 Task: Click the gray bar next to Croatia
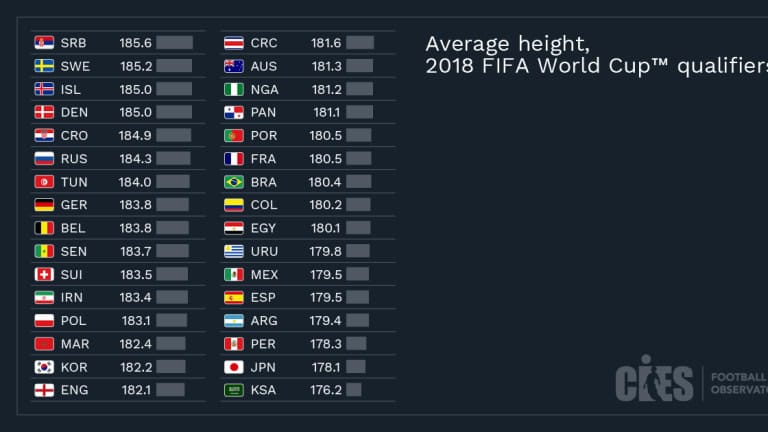(174, 136)
